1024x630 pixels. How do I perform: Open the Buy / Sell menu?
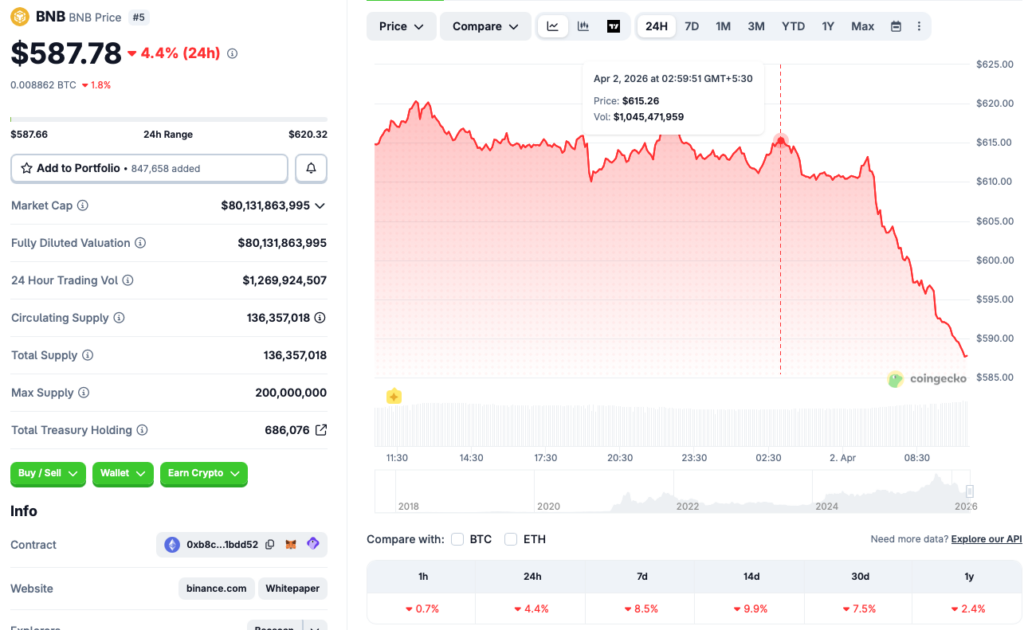coord(47,474)
